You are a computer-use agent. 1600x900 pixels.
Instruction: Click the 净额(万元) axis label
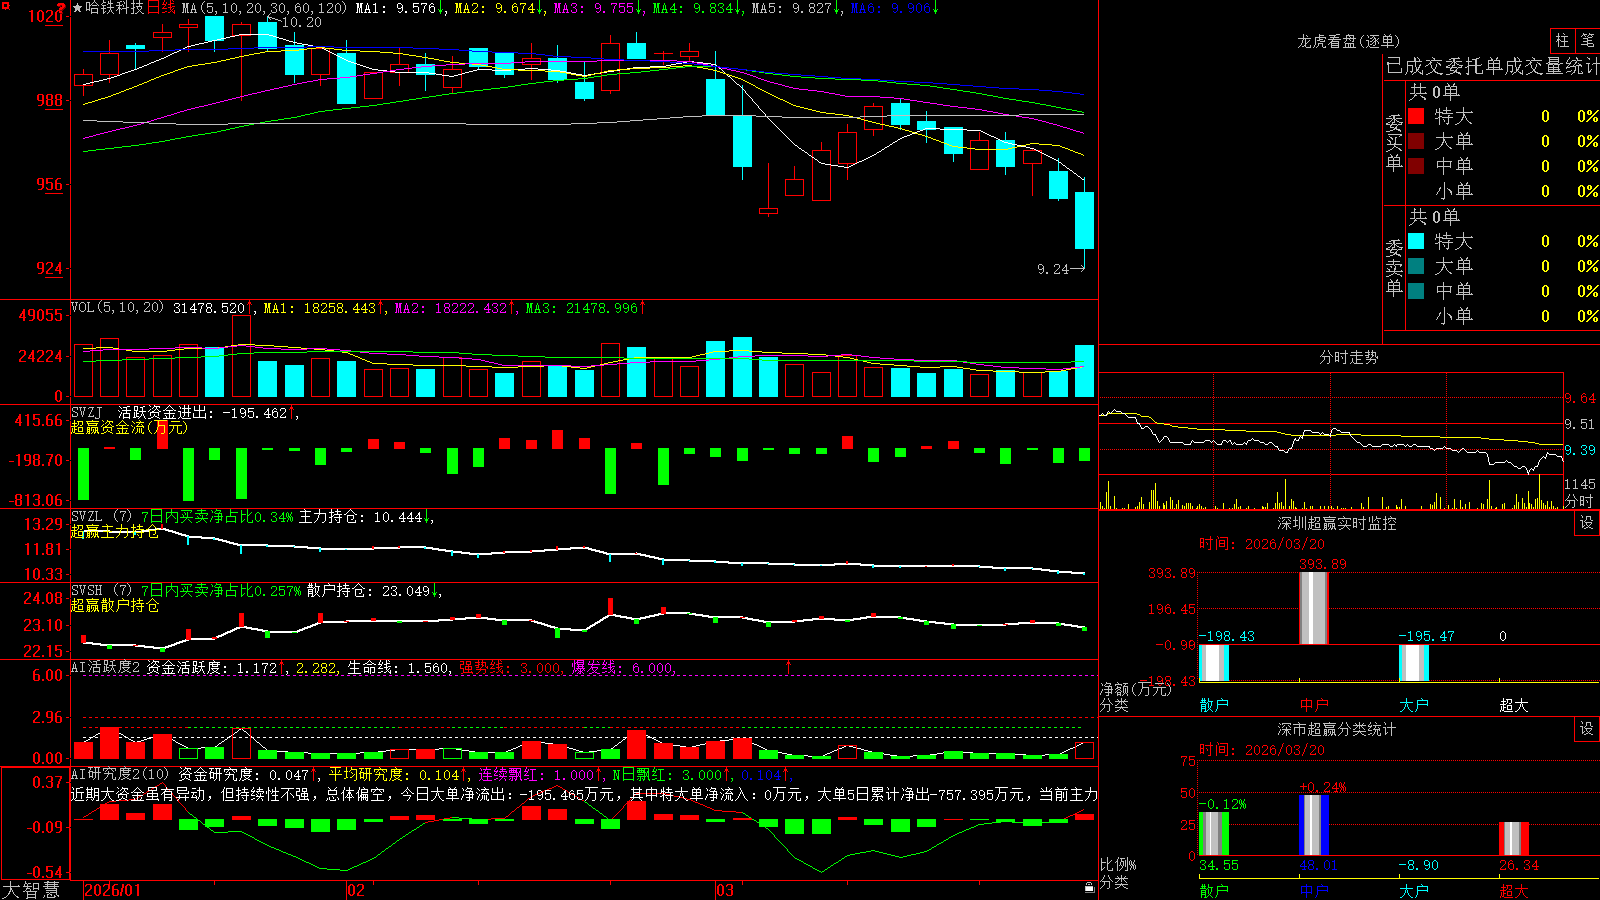point(1135,689)
